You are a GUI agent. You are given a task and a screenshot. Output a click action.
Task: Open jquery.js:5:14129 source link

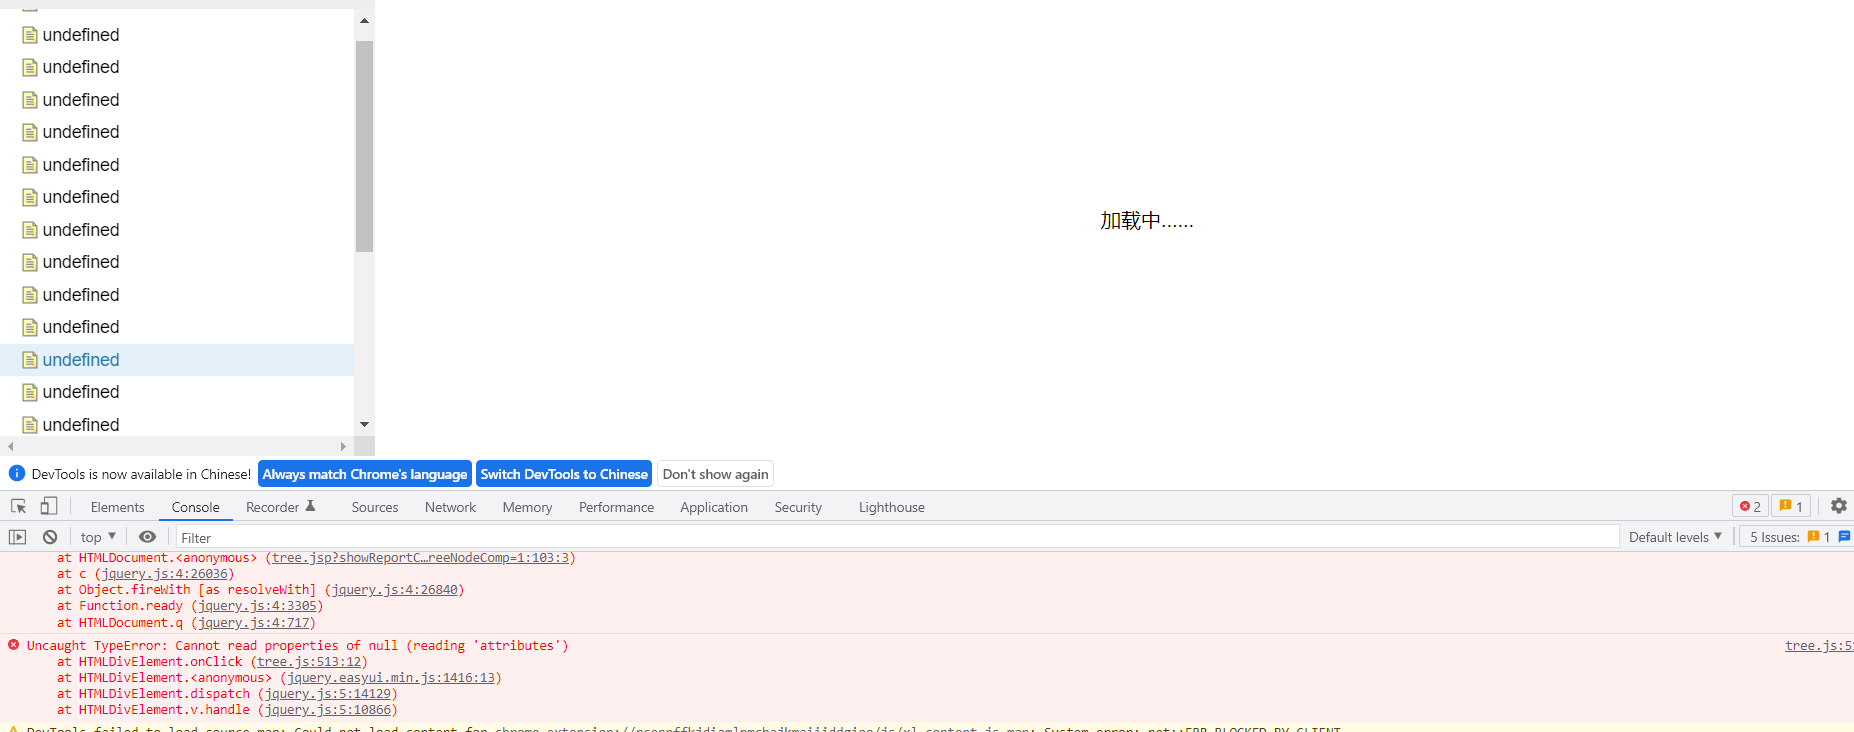tap(327, 694)
